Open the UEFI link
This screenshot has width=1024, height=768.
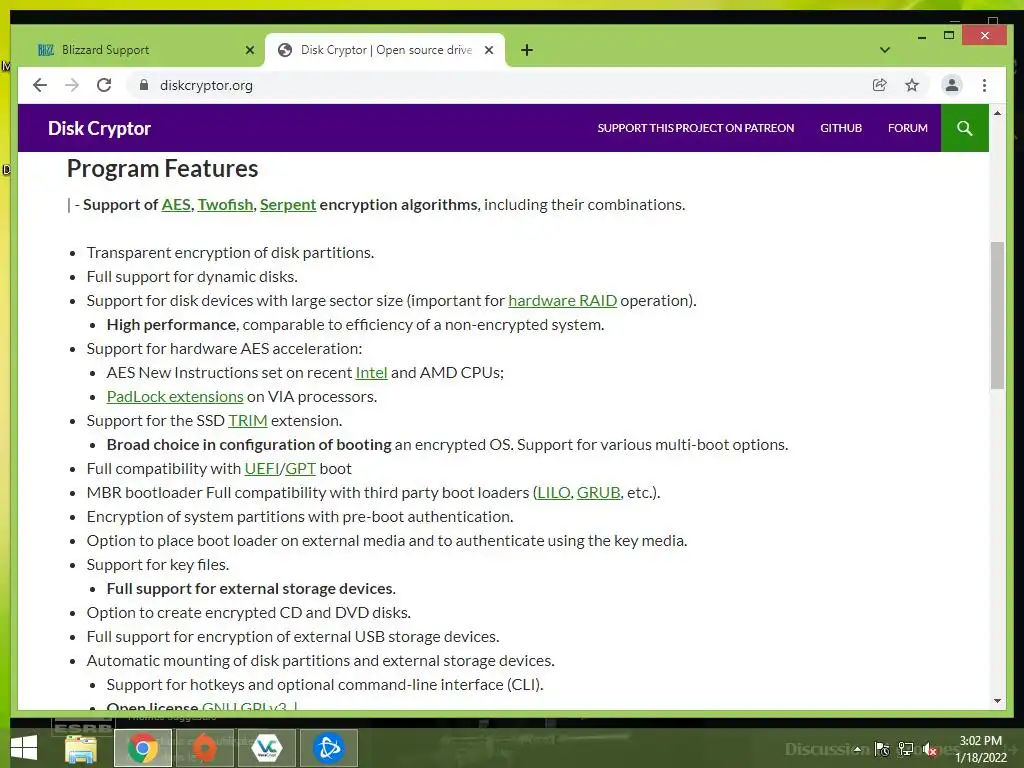(262, 468)
